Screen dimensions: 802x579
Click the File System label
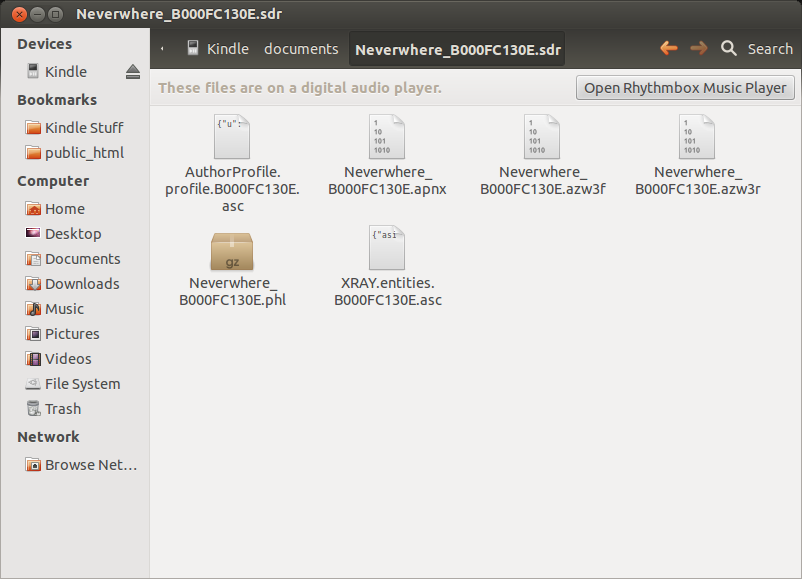click(x=83, y=384)
